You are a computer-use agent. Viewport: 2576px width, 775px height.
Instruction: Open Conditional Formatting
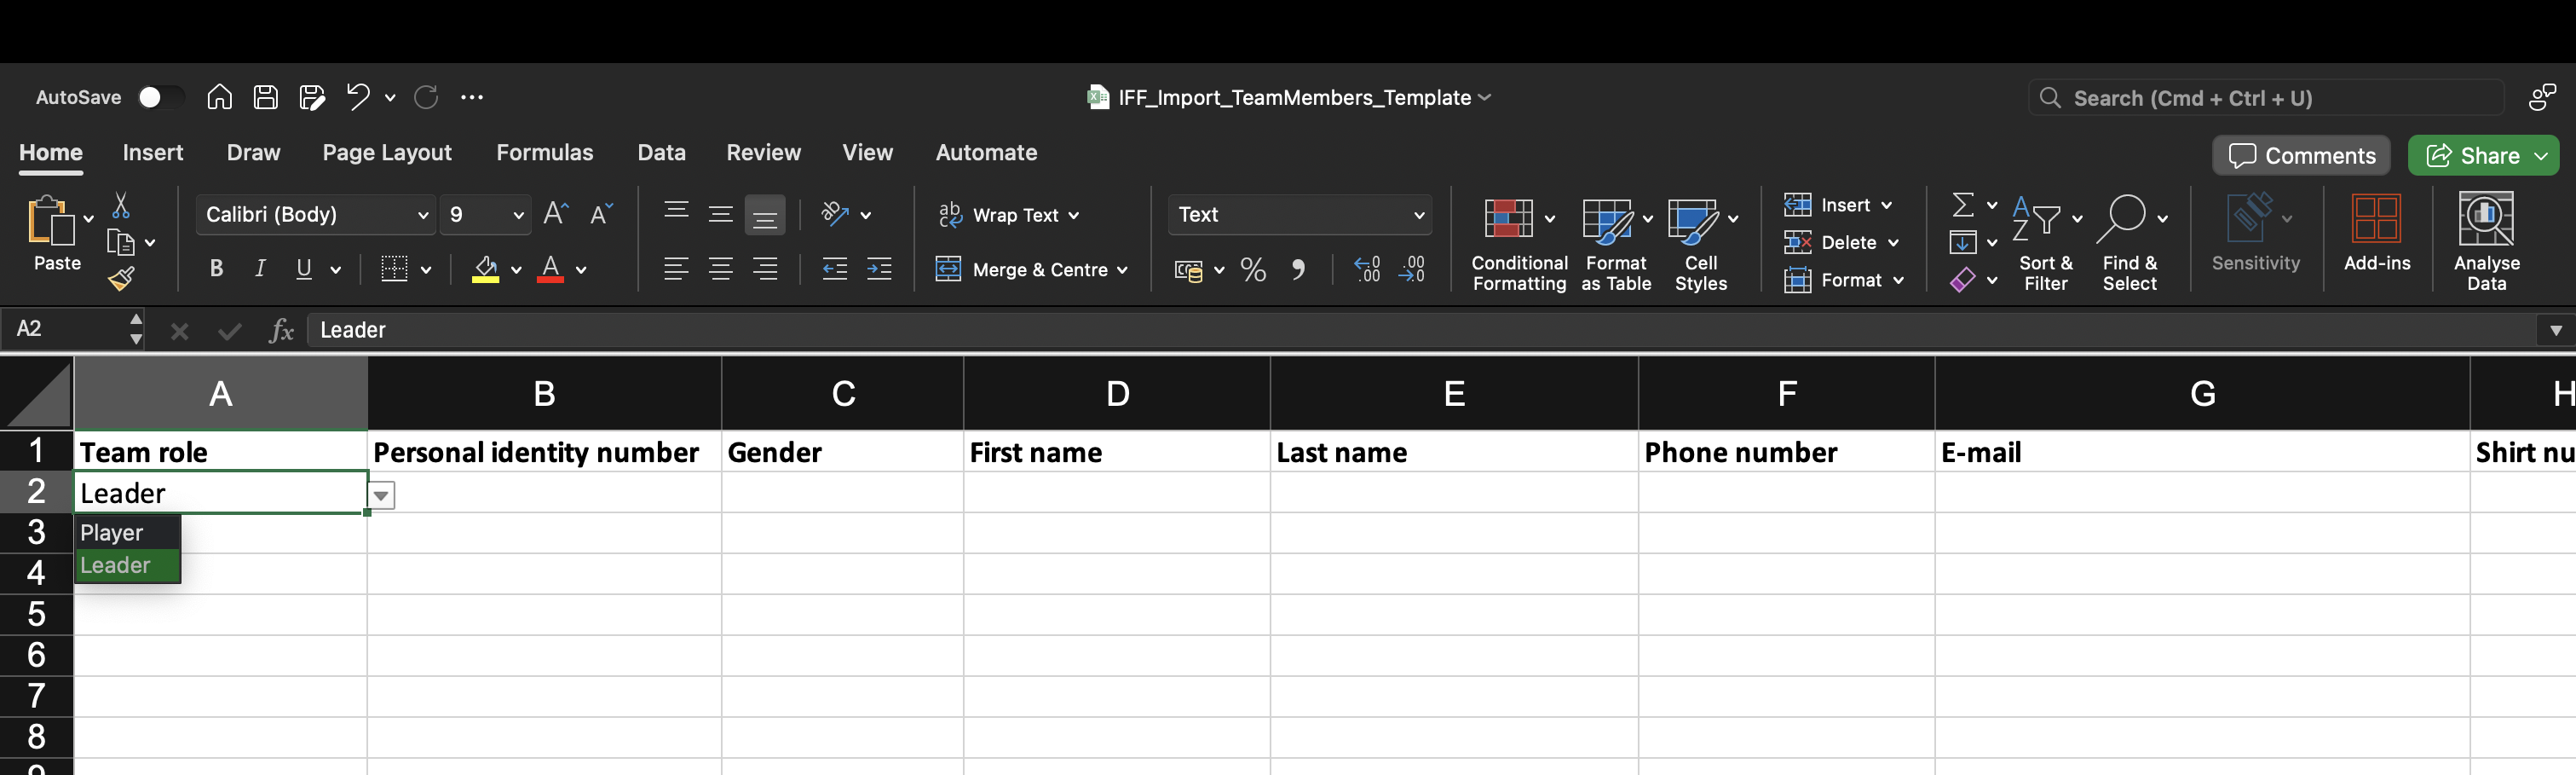click(1518, 243)
